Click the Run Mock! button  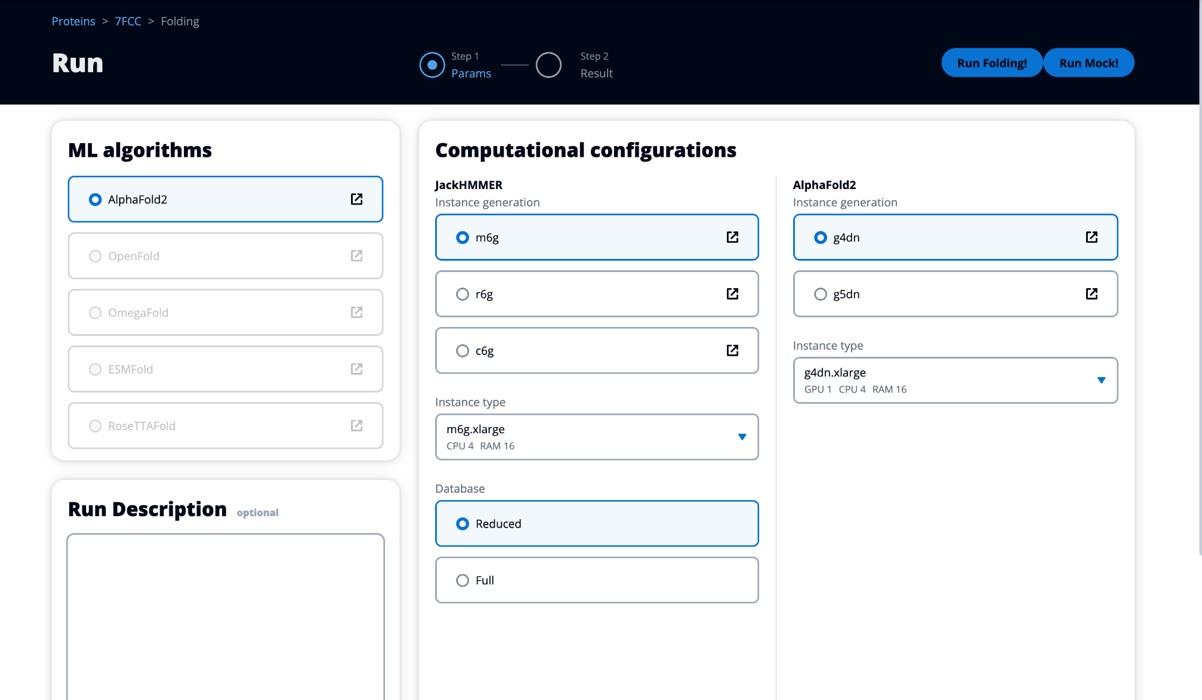(x=1088, y=63)
